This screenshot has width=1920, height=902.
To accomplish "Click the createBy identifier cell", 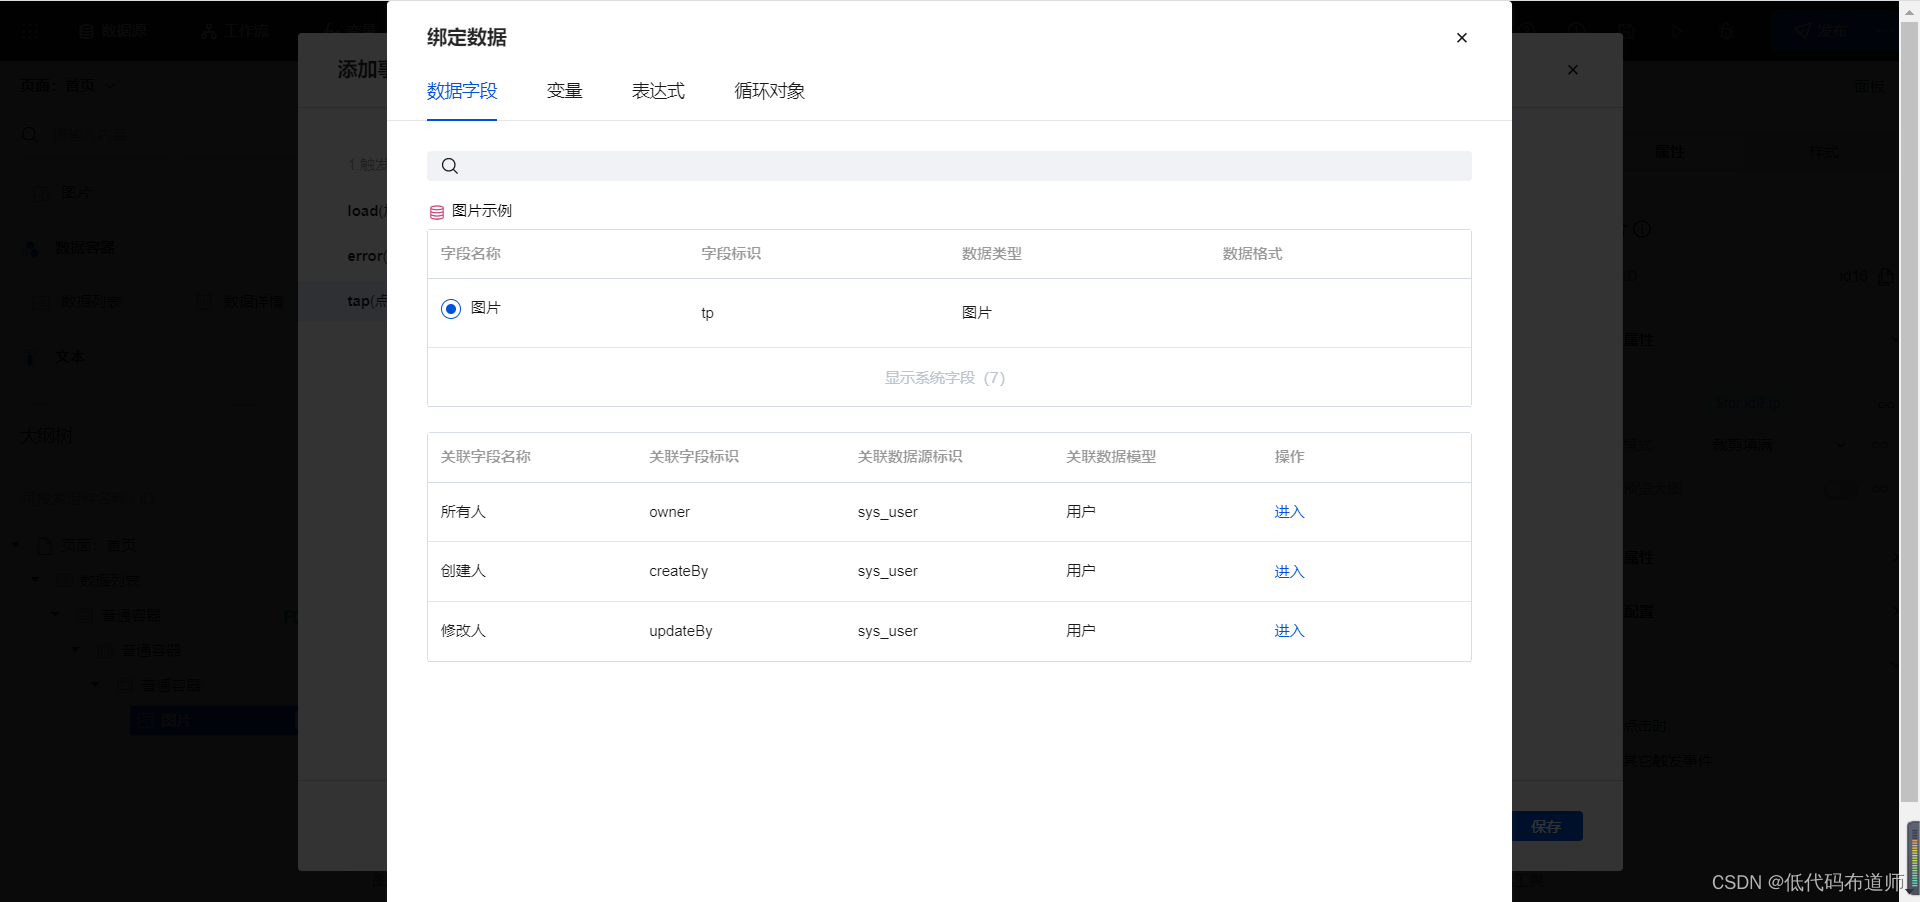I will point(678,571).
